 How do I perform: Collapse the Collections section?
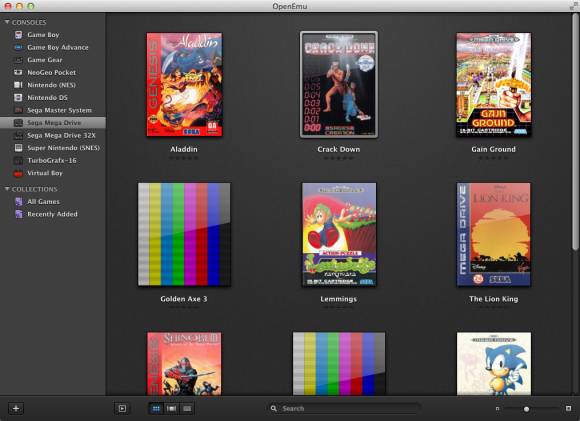[7, 189]
